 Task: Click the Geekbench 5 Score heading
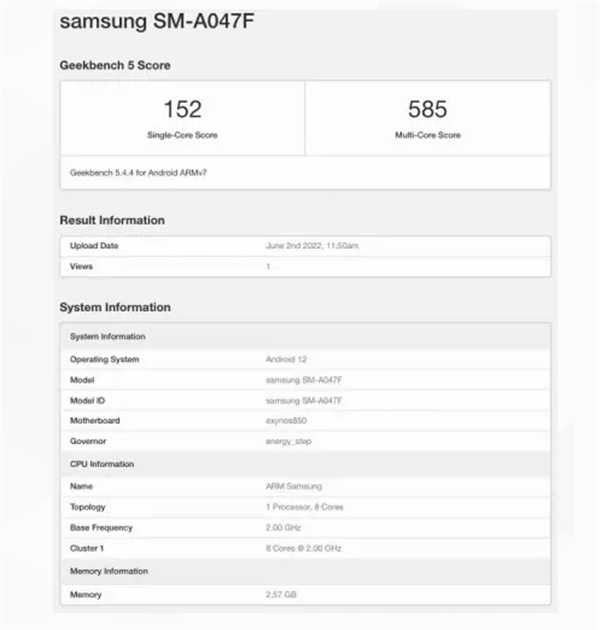pyautogui.click(x=115, y=65)
